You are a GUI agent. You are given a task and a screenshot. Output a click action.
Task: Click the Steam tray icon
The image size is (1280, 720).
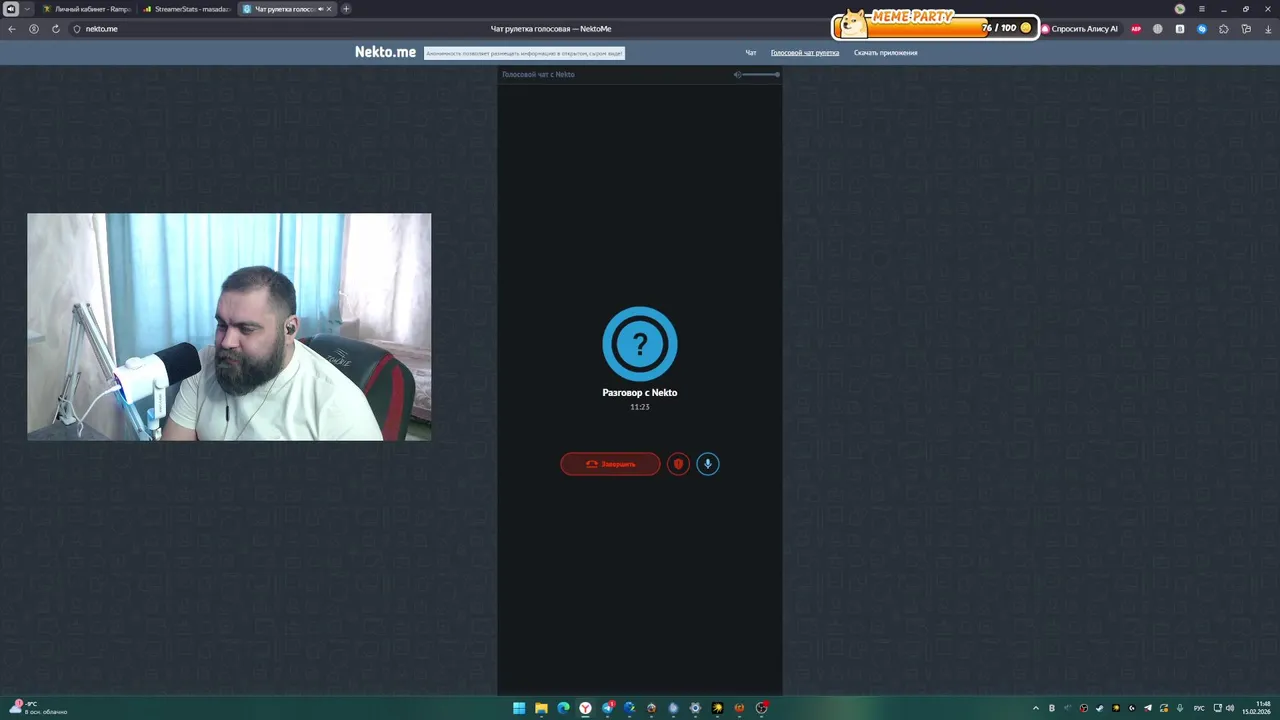point(1099,708)
